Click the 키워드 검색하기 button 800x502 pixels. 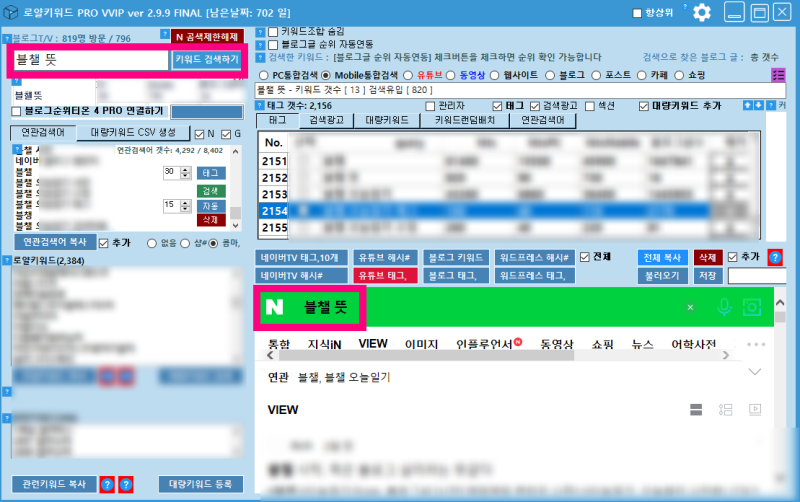[207, 60]
